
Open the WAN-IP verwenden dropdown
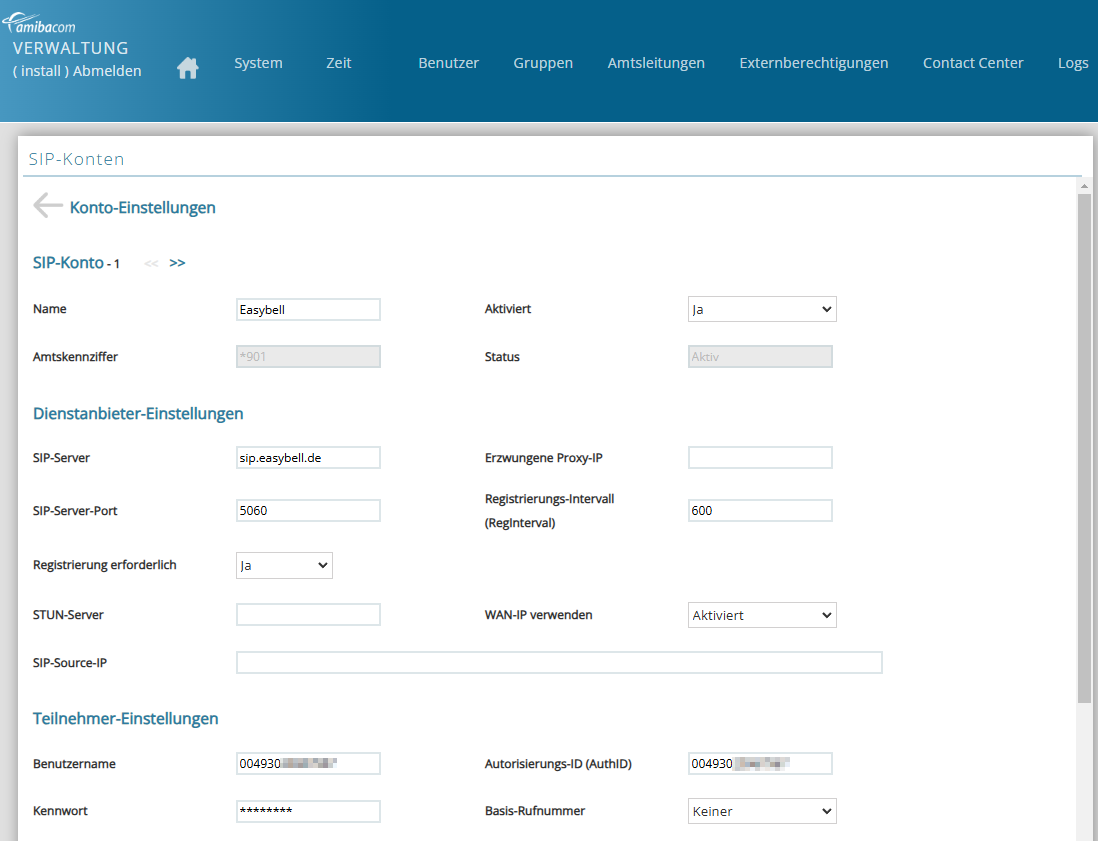762,615
